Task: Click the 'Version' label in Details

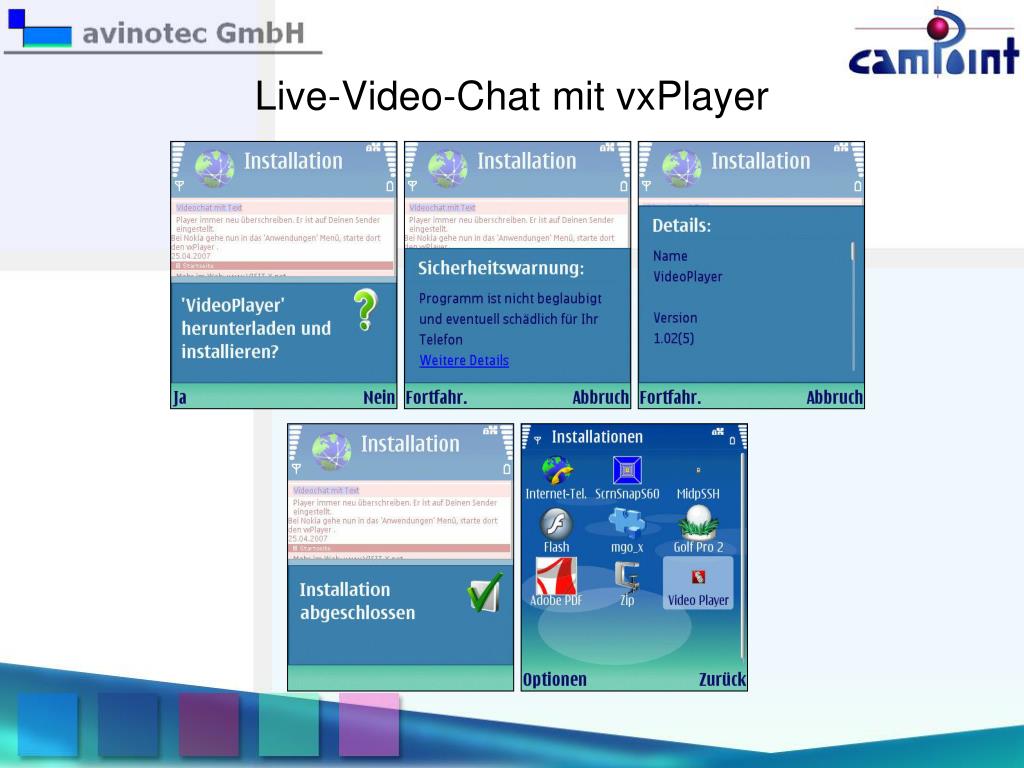Action: tap(675, 318)
